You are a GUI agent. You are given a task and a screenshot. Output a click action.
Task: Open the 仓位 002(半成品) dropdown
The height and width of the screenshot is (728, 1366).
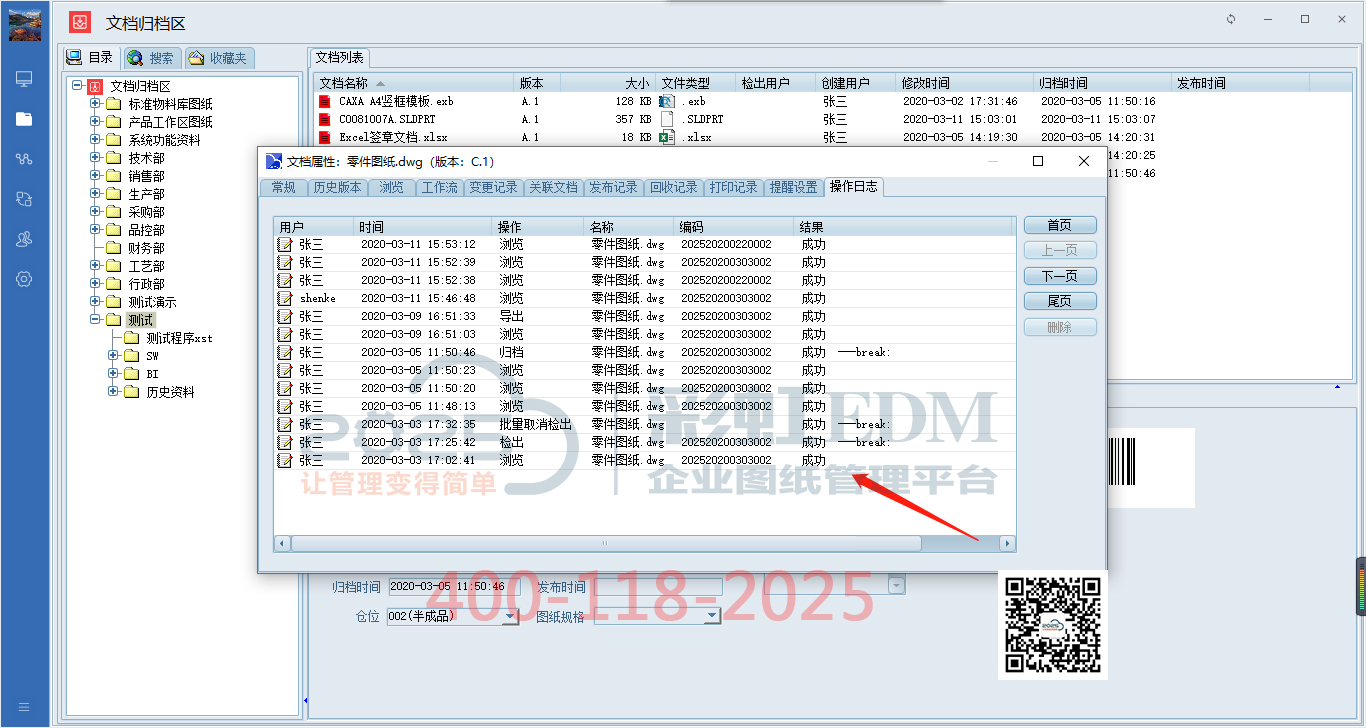(510, 617)
